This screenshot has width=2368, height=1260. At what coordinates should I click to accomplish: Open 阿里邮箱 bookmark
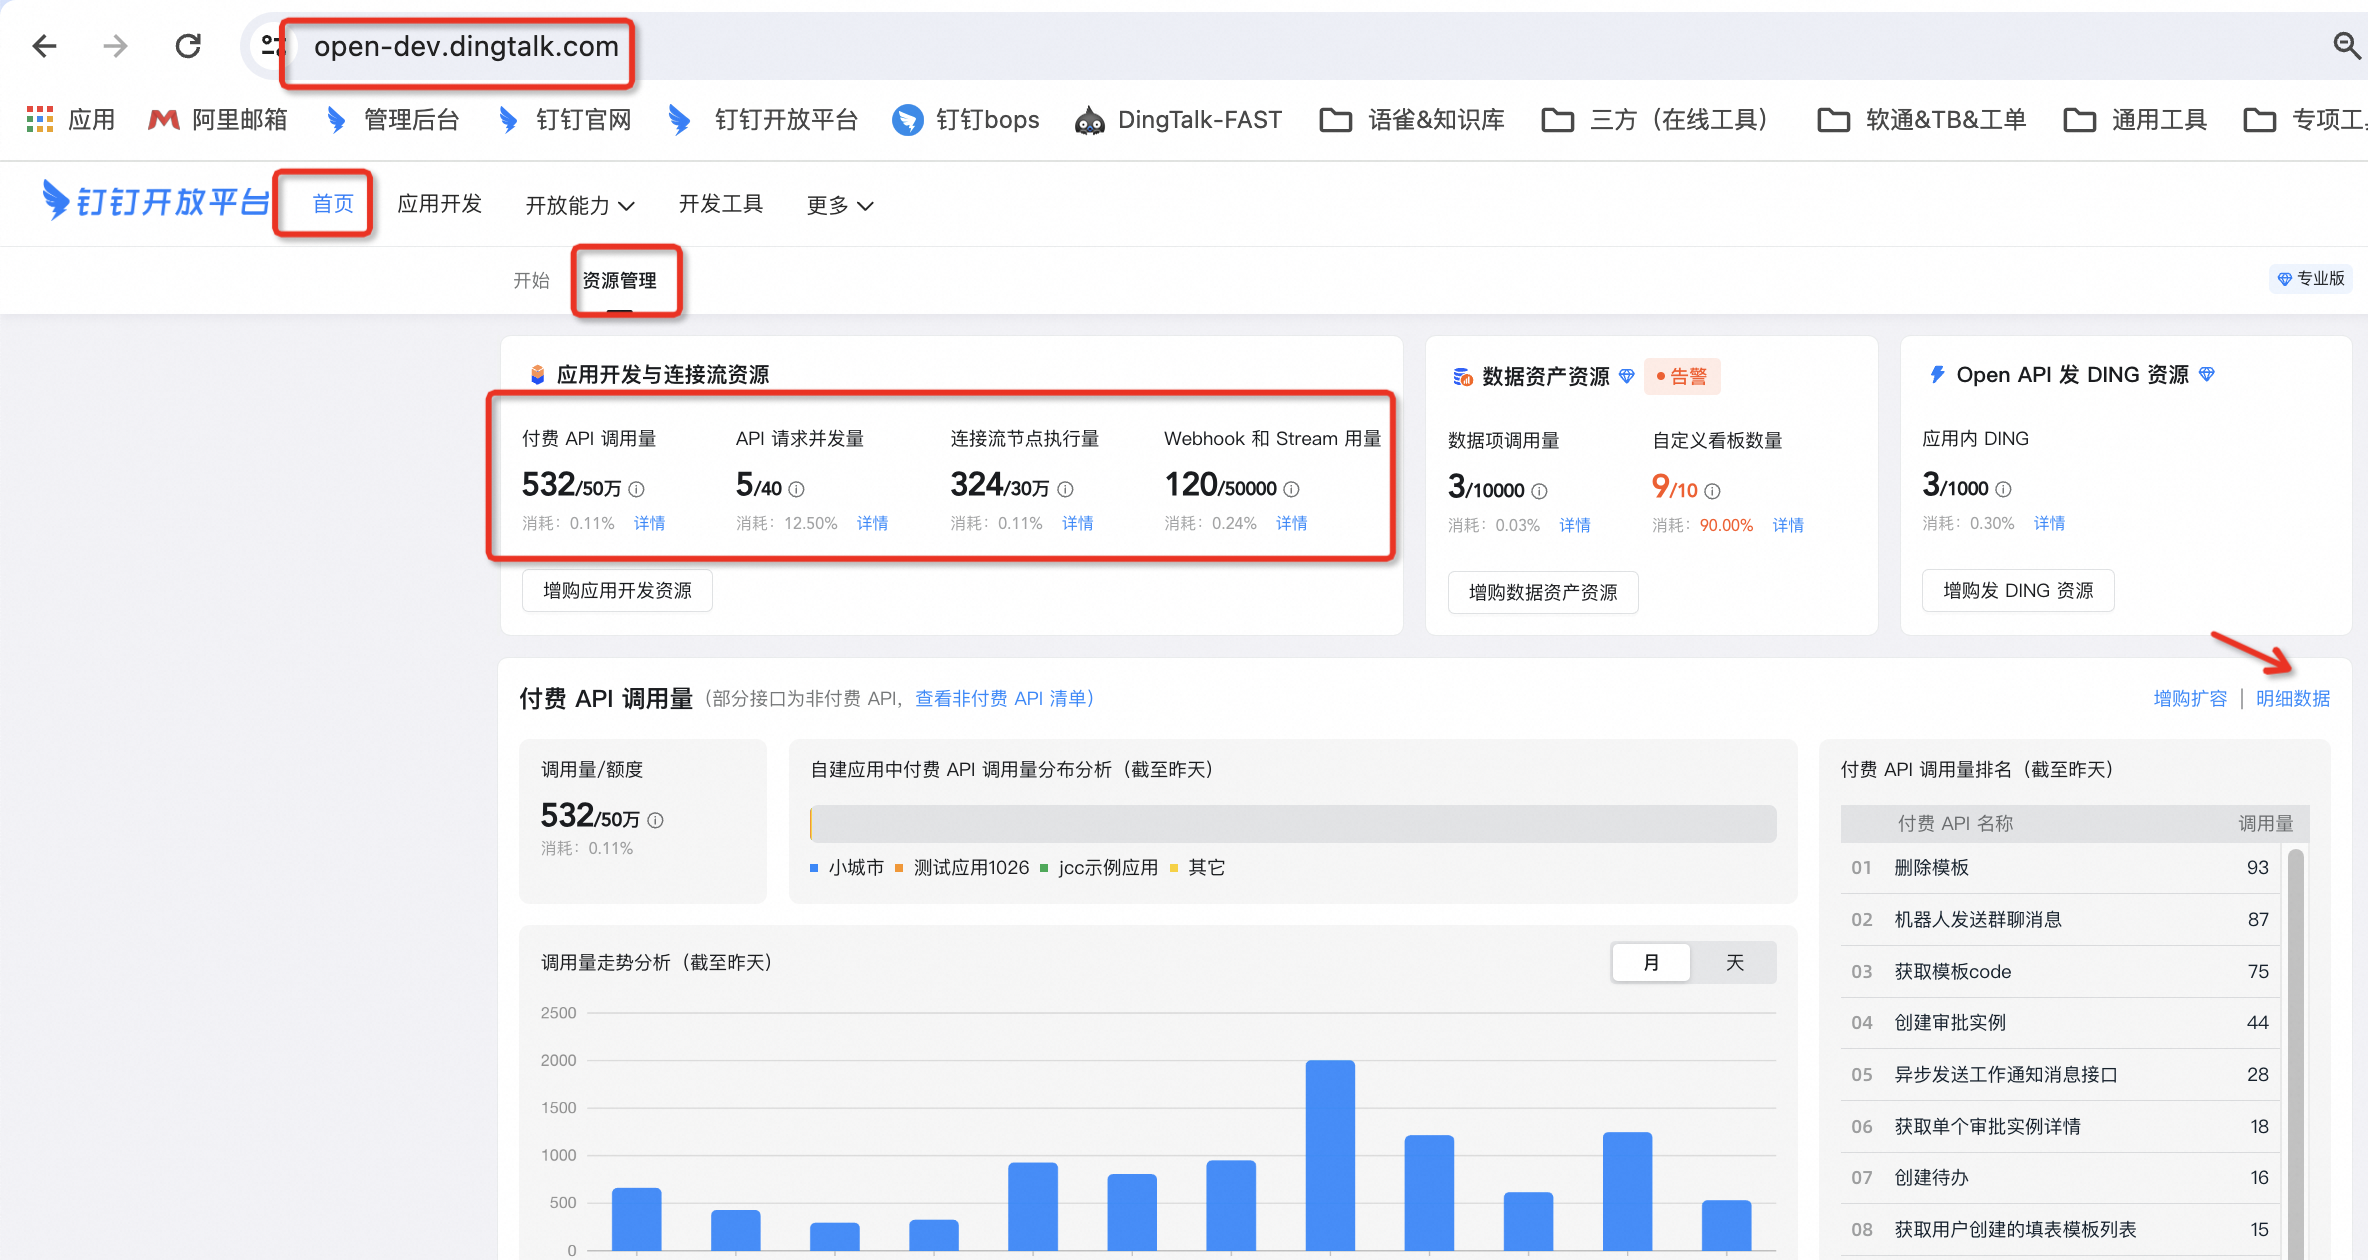[218, 120]
